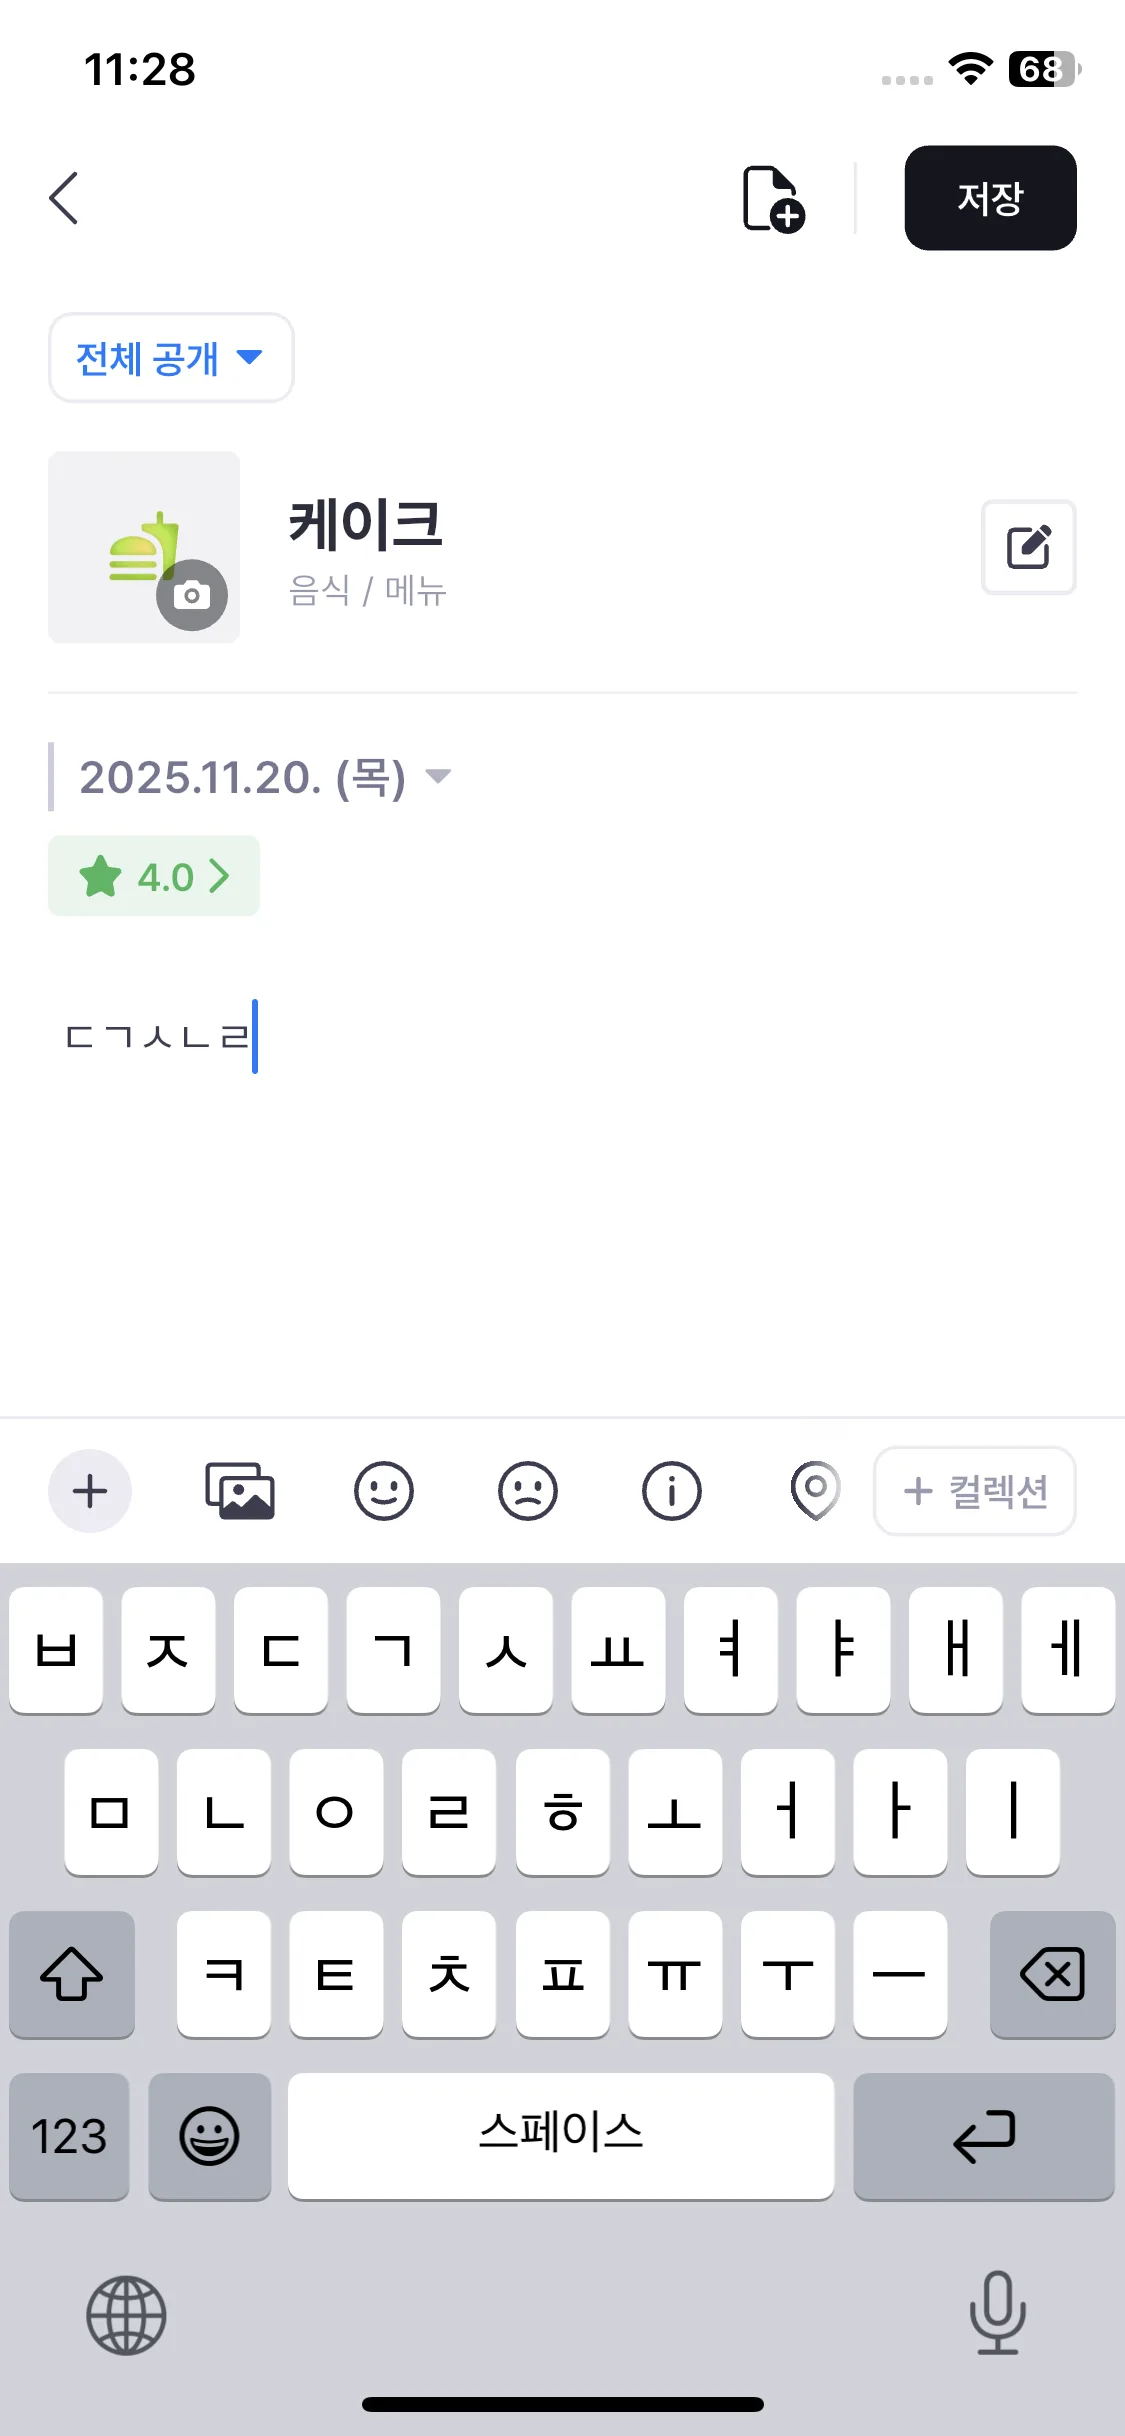Tap the smiley face icon in toolbar
Image resolution: width=1125 pixels, height=2436 pixels.
point(384,1491)
